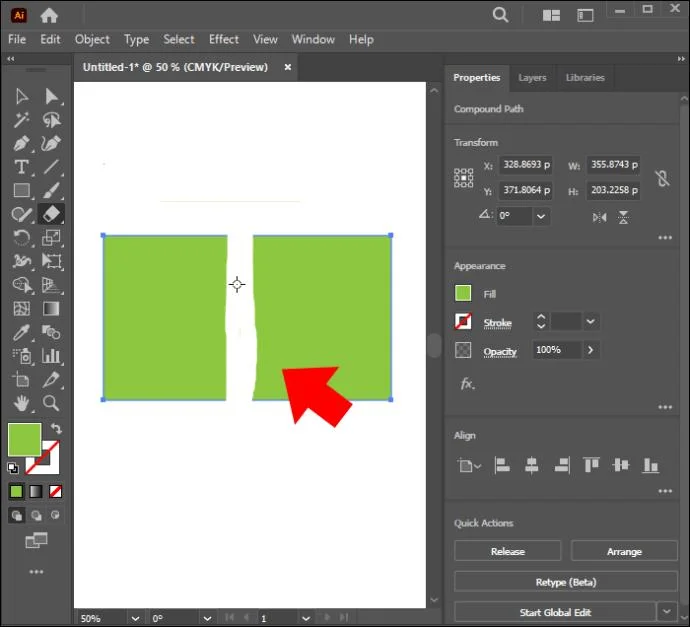Select the Type tool
The image size is (690, 627).
(21, 167)
